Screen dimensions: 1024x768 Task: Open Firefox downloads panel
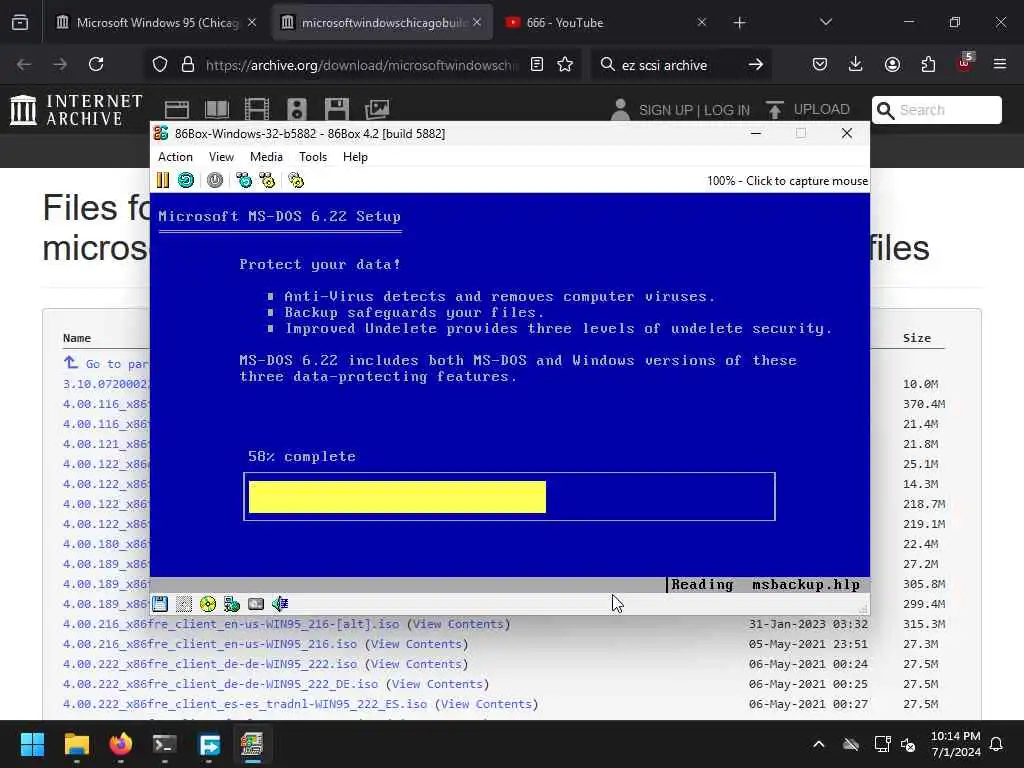(x=856, y=64)
